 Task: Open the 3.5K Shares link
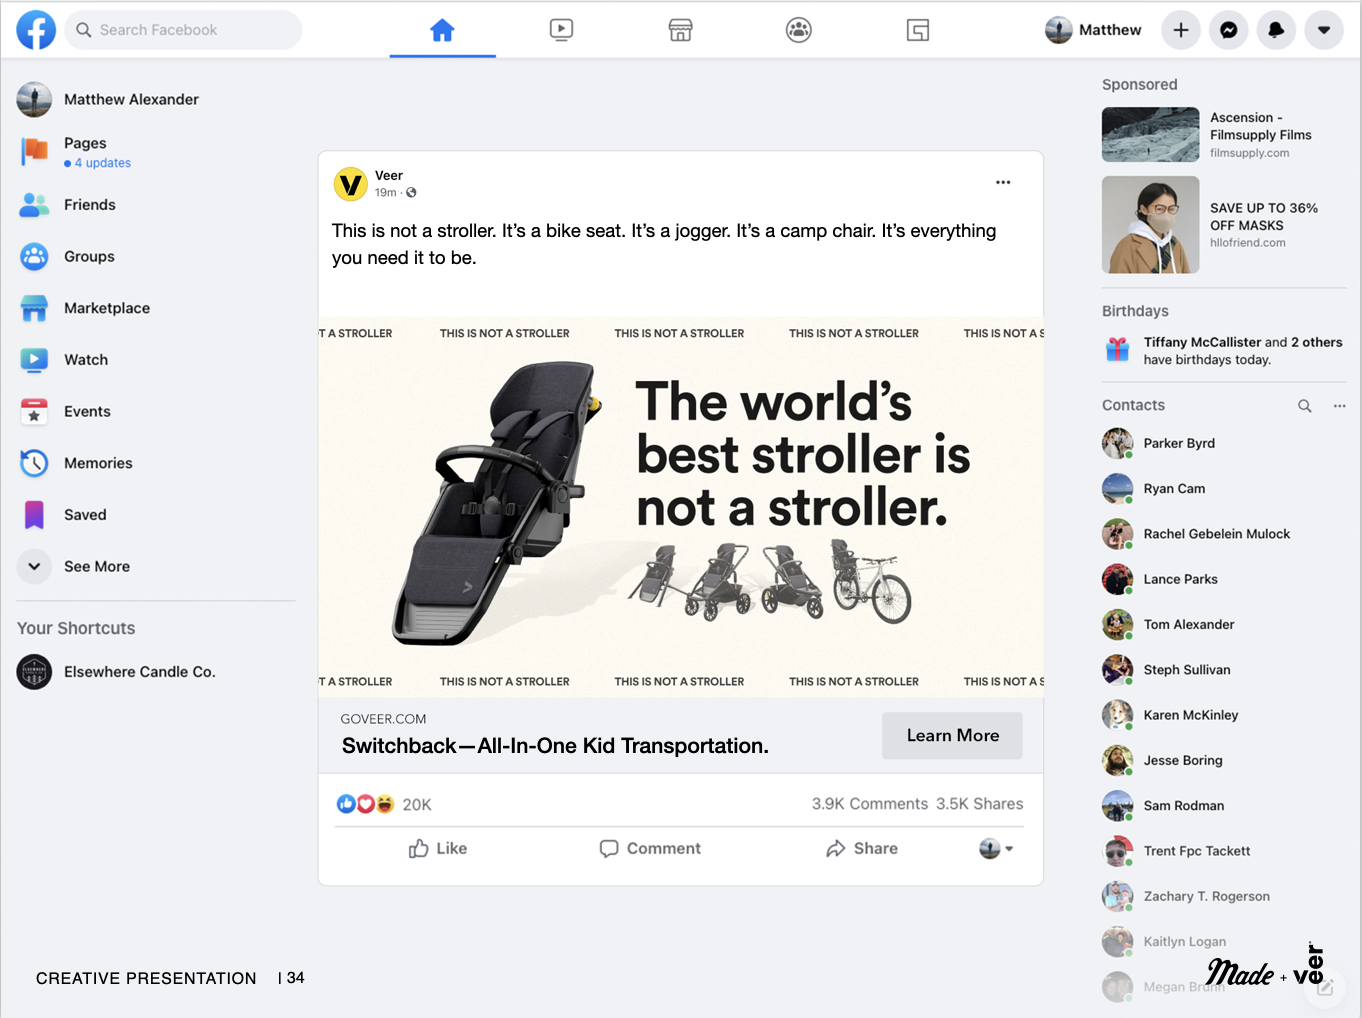tap(980, 804)
